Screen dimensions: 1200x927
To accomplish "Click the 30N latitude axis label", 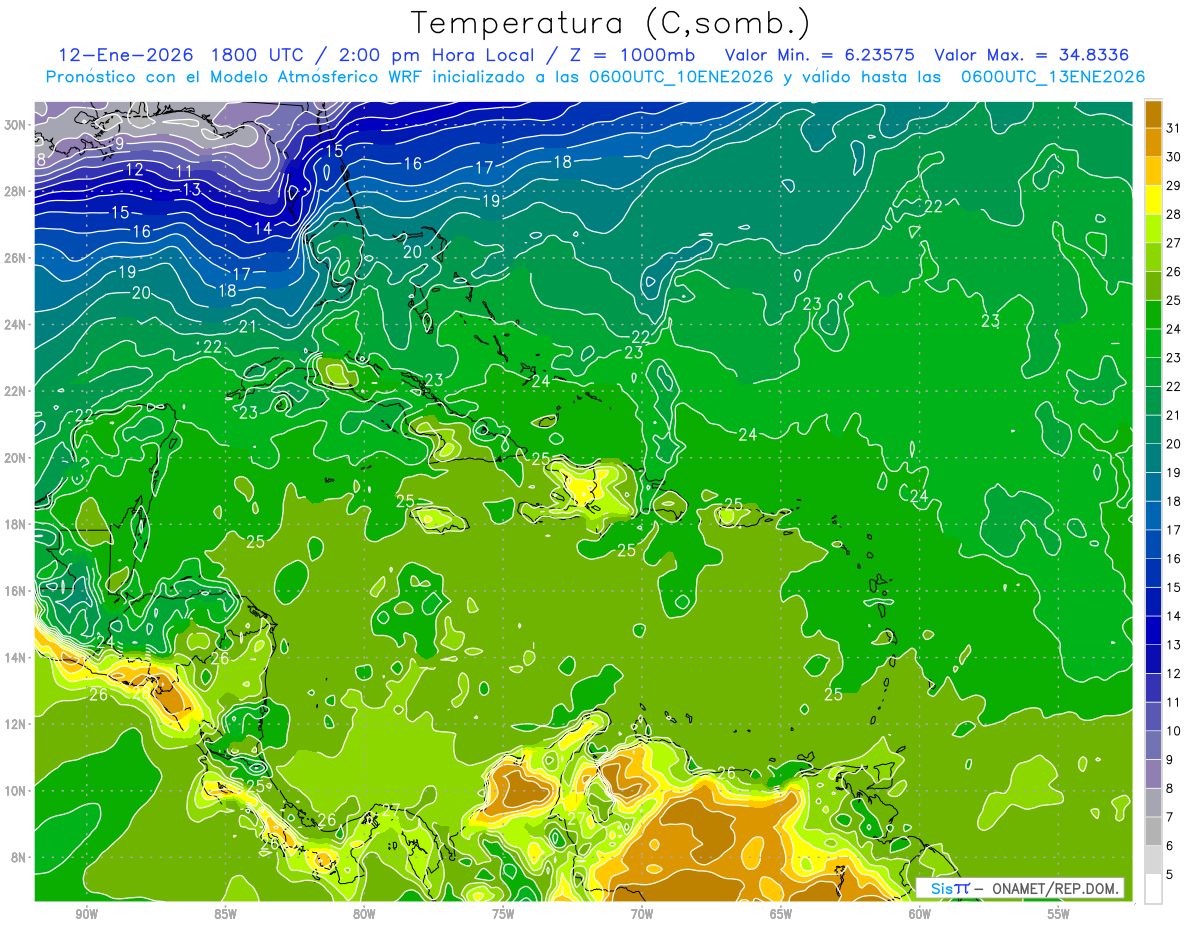I will (17, 124).
